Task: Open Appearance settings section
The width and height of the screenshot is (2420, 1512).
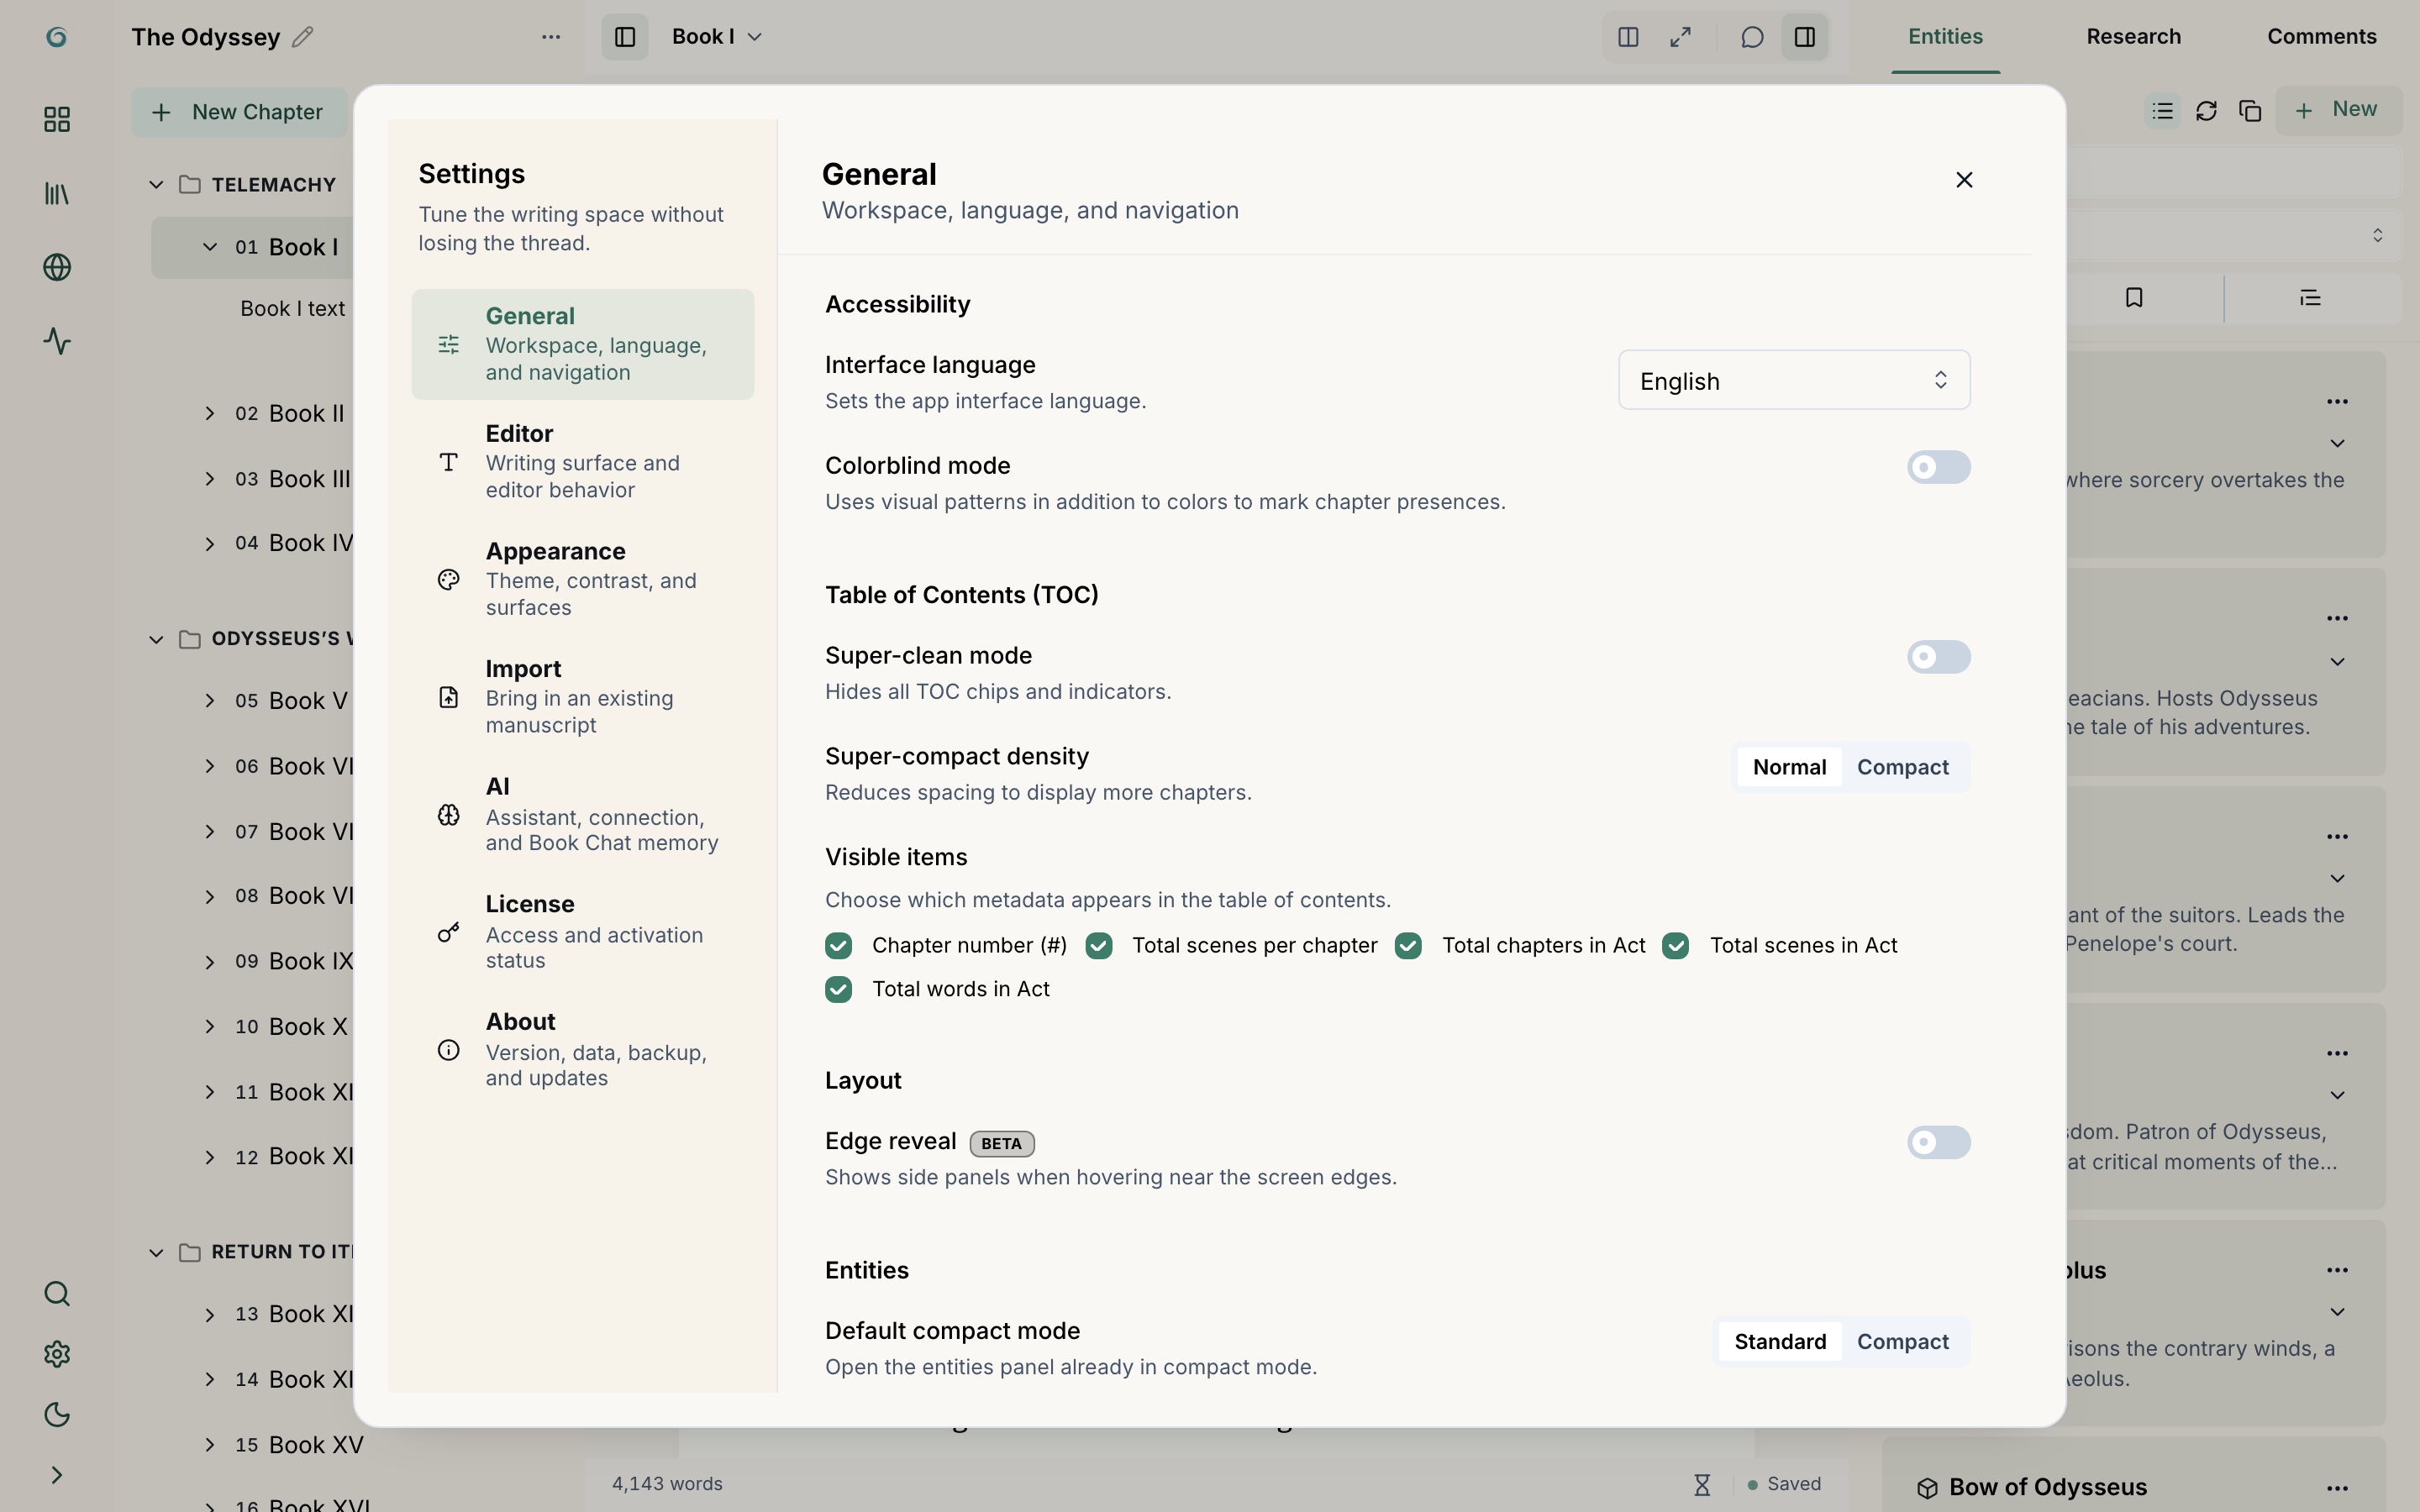Action: tap(583, 580)
